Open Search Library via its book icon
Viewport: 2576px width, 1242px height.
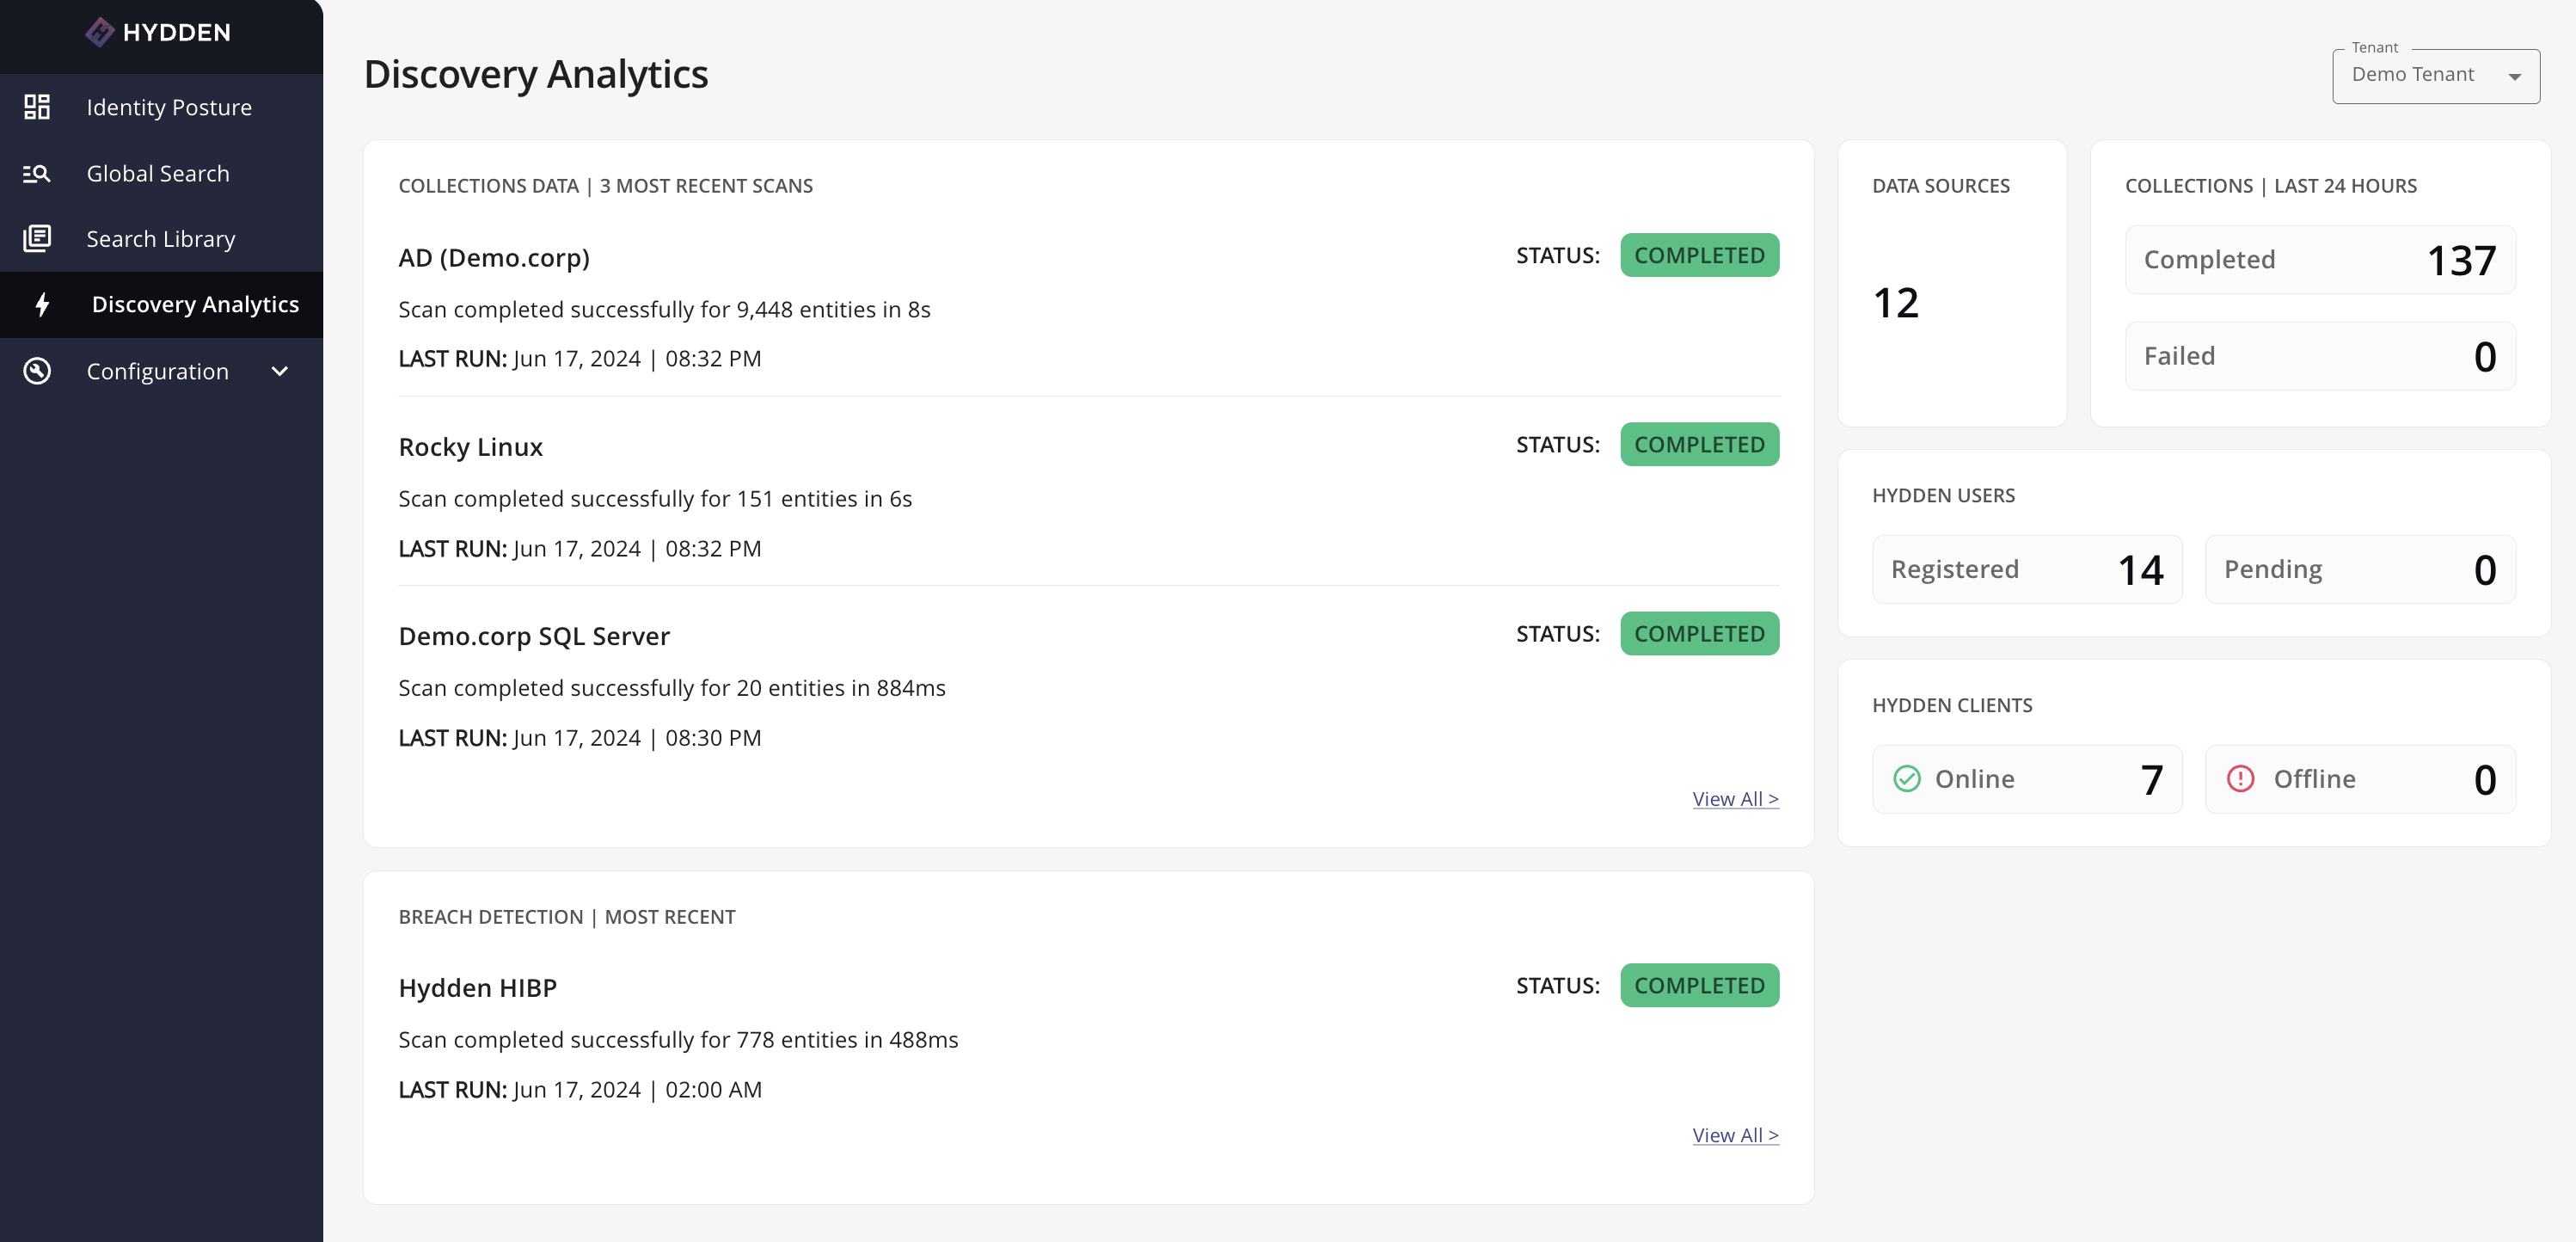point(37,238)
